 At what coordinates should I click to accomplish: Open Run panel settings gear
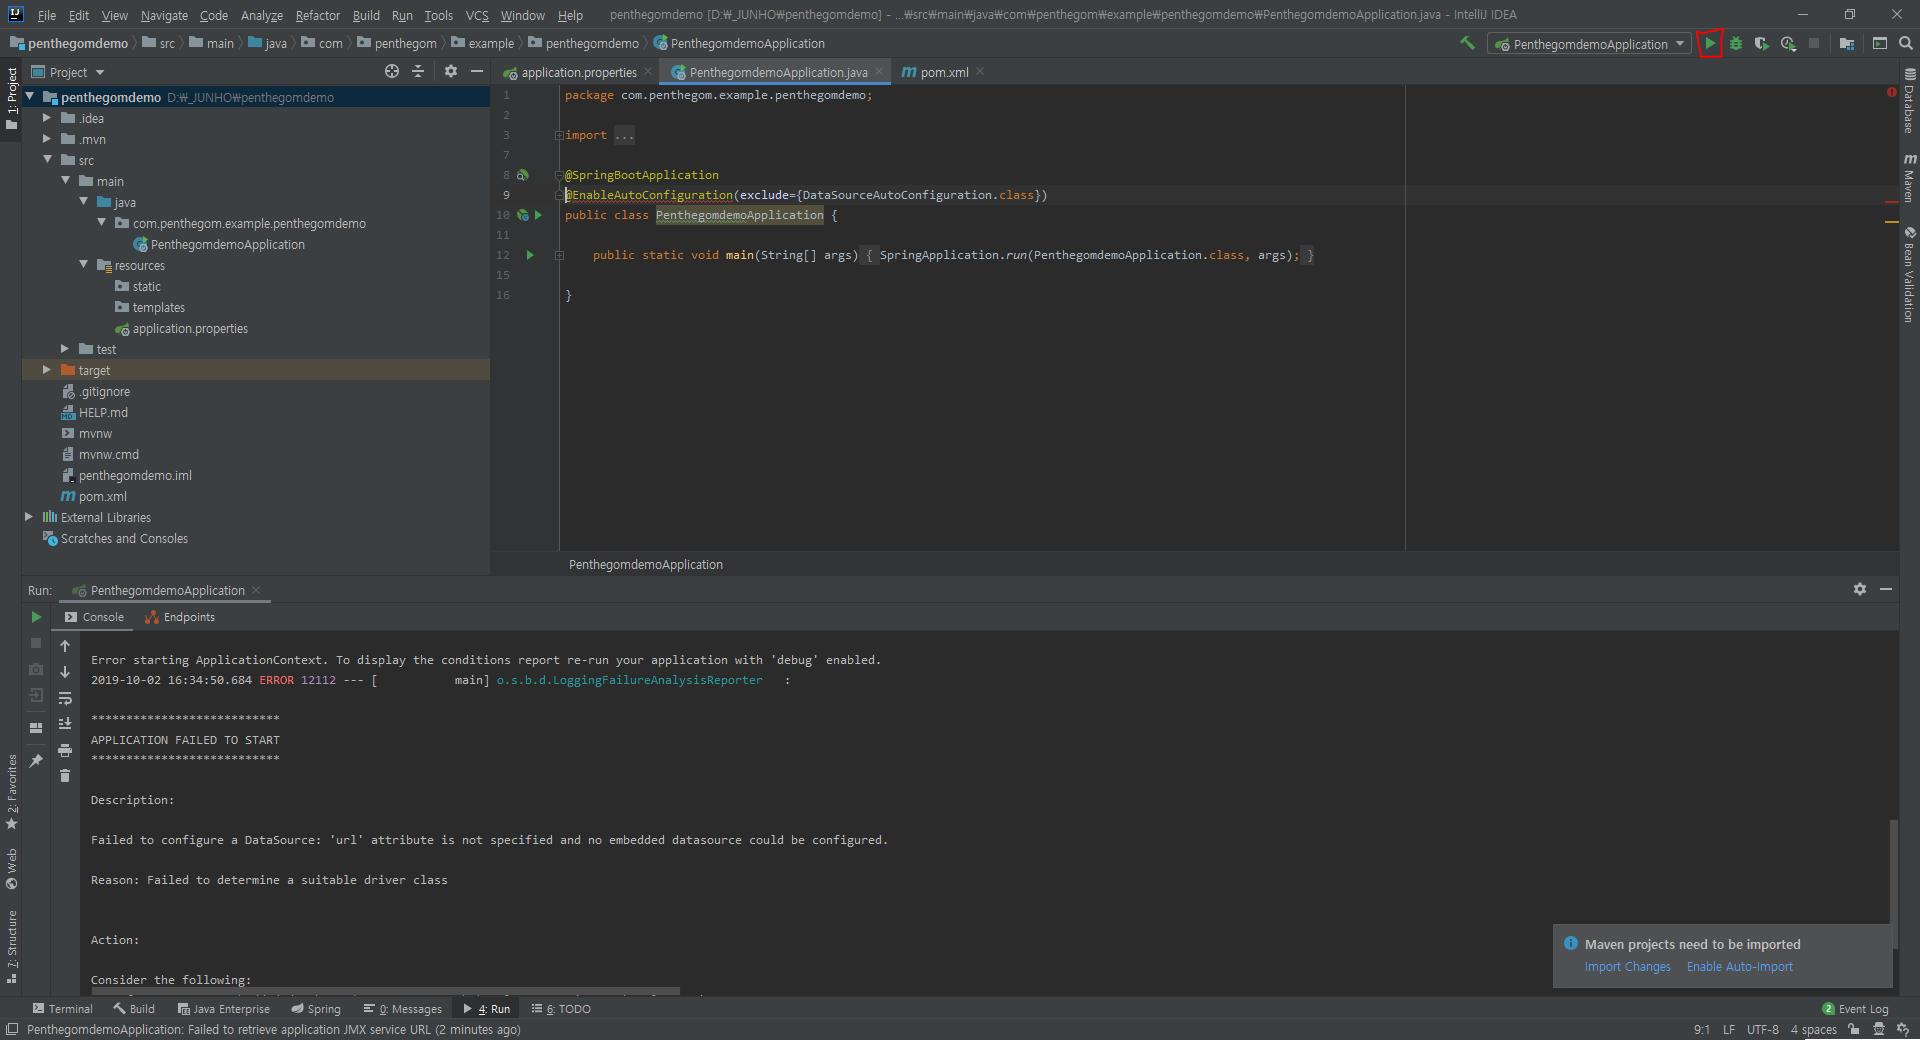1860,590
